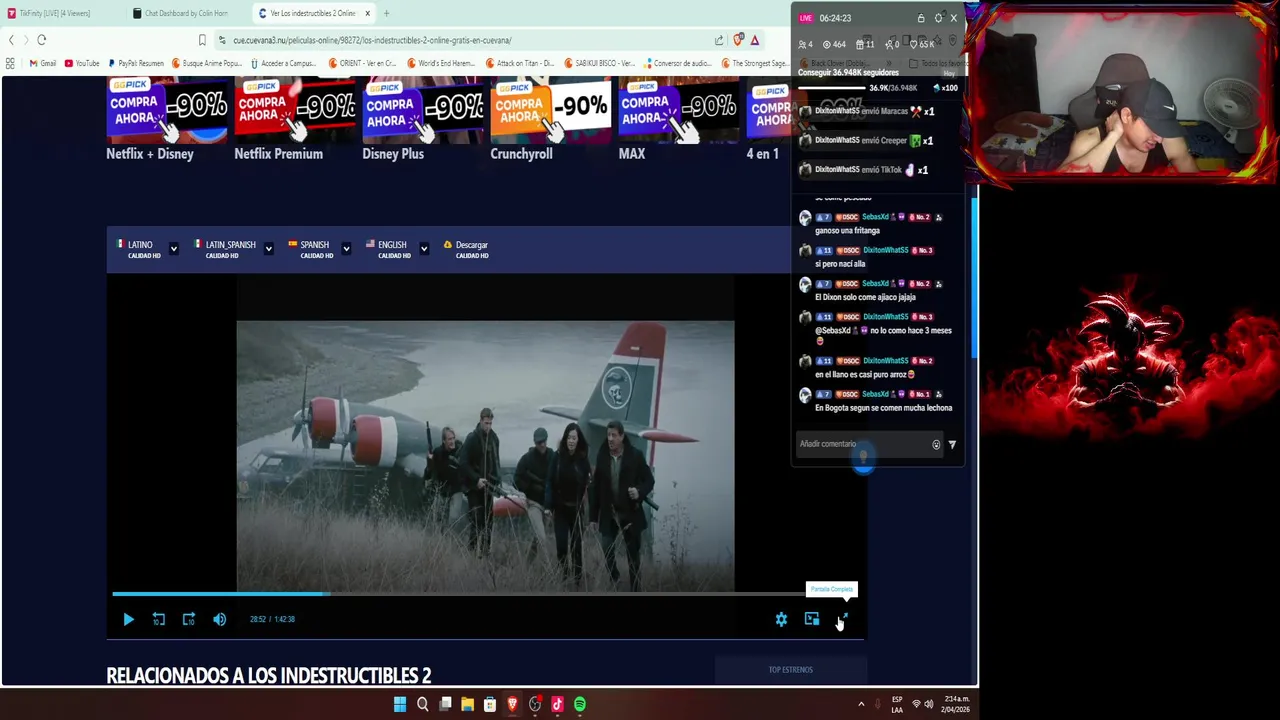Image resolution: width=1280 pixels, height=720 pixels.
Task: Expand the ENGLISH dropdown arrow
Action: click(424, 249)
